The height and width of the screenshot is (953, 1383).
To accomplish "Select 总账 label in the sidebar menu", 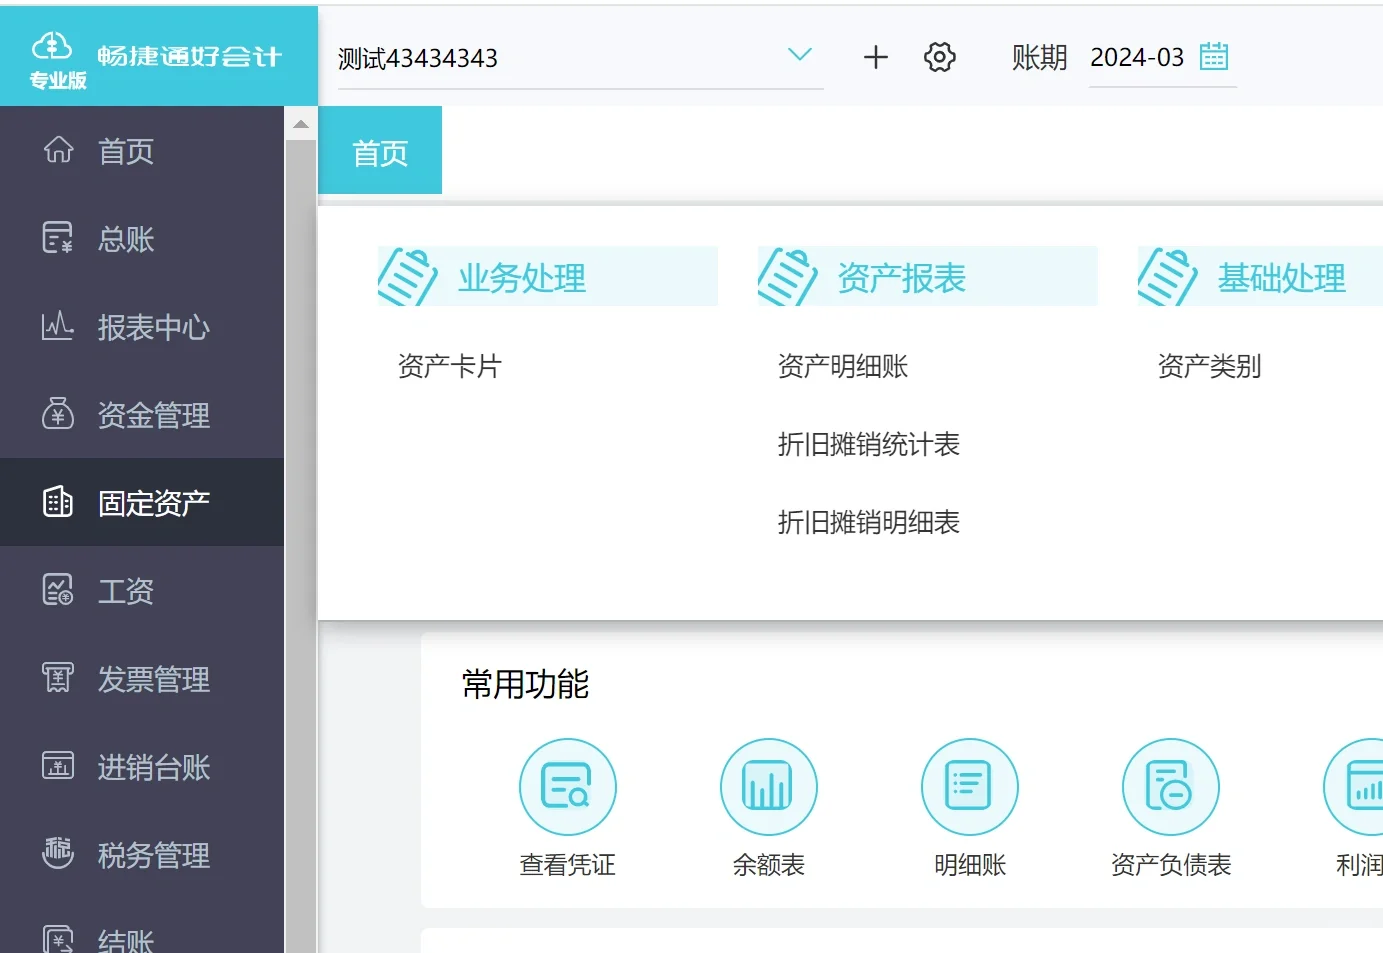I will (x=126, y=239).
